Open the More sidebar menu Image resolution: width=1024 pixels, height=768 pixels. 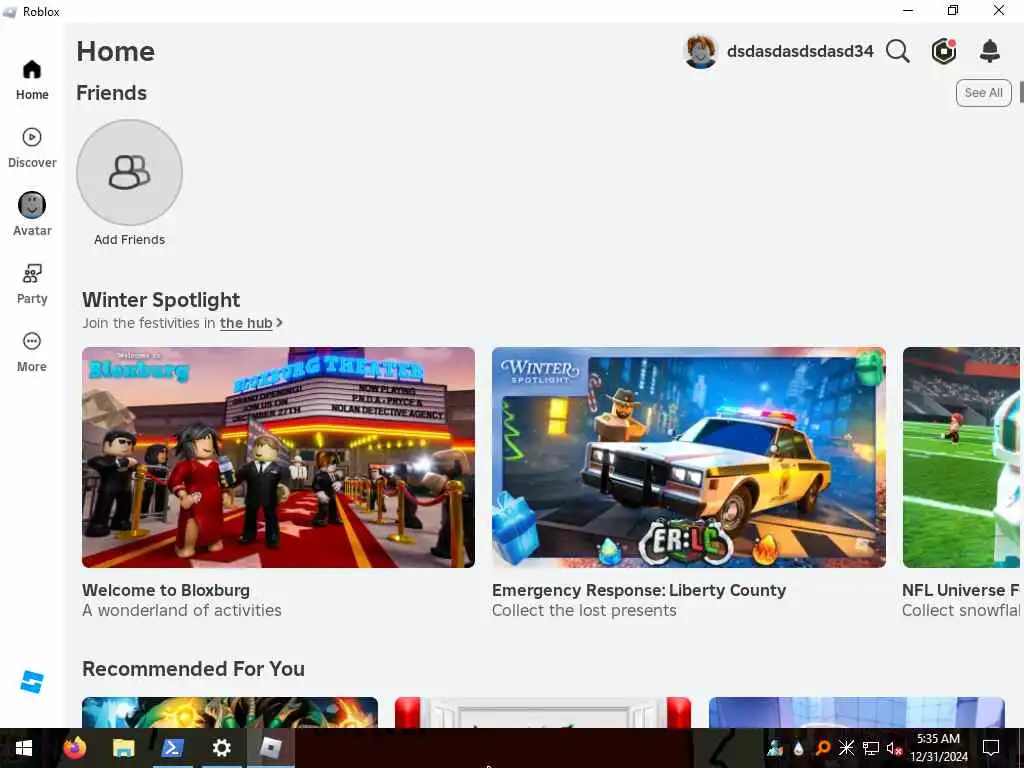[31, 353]
